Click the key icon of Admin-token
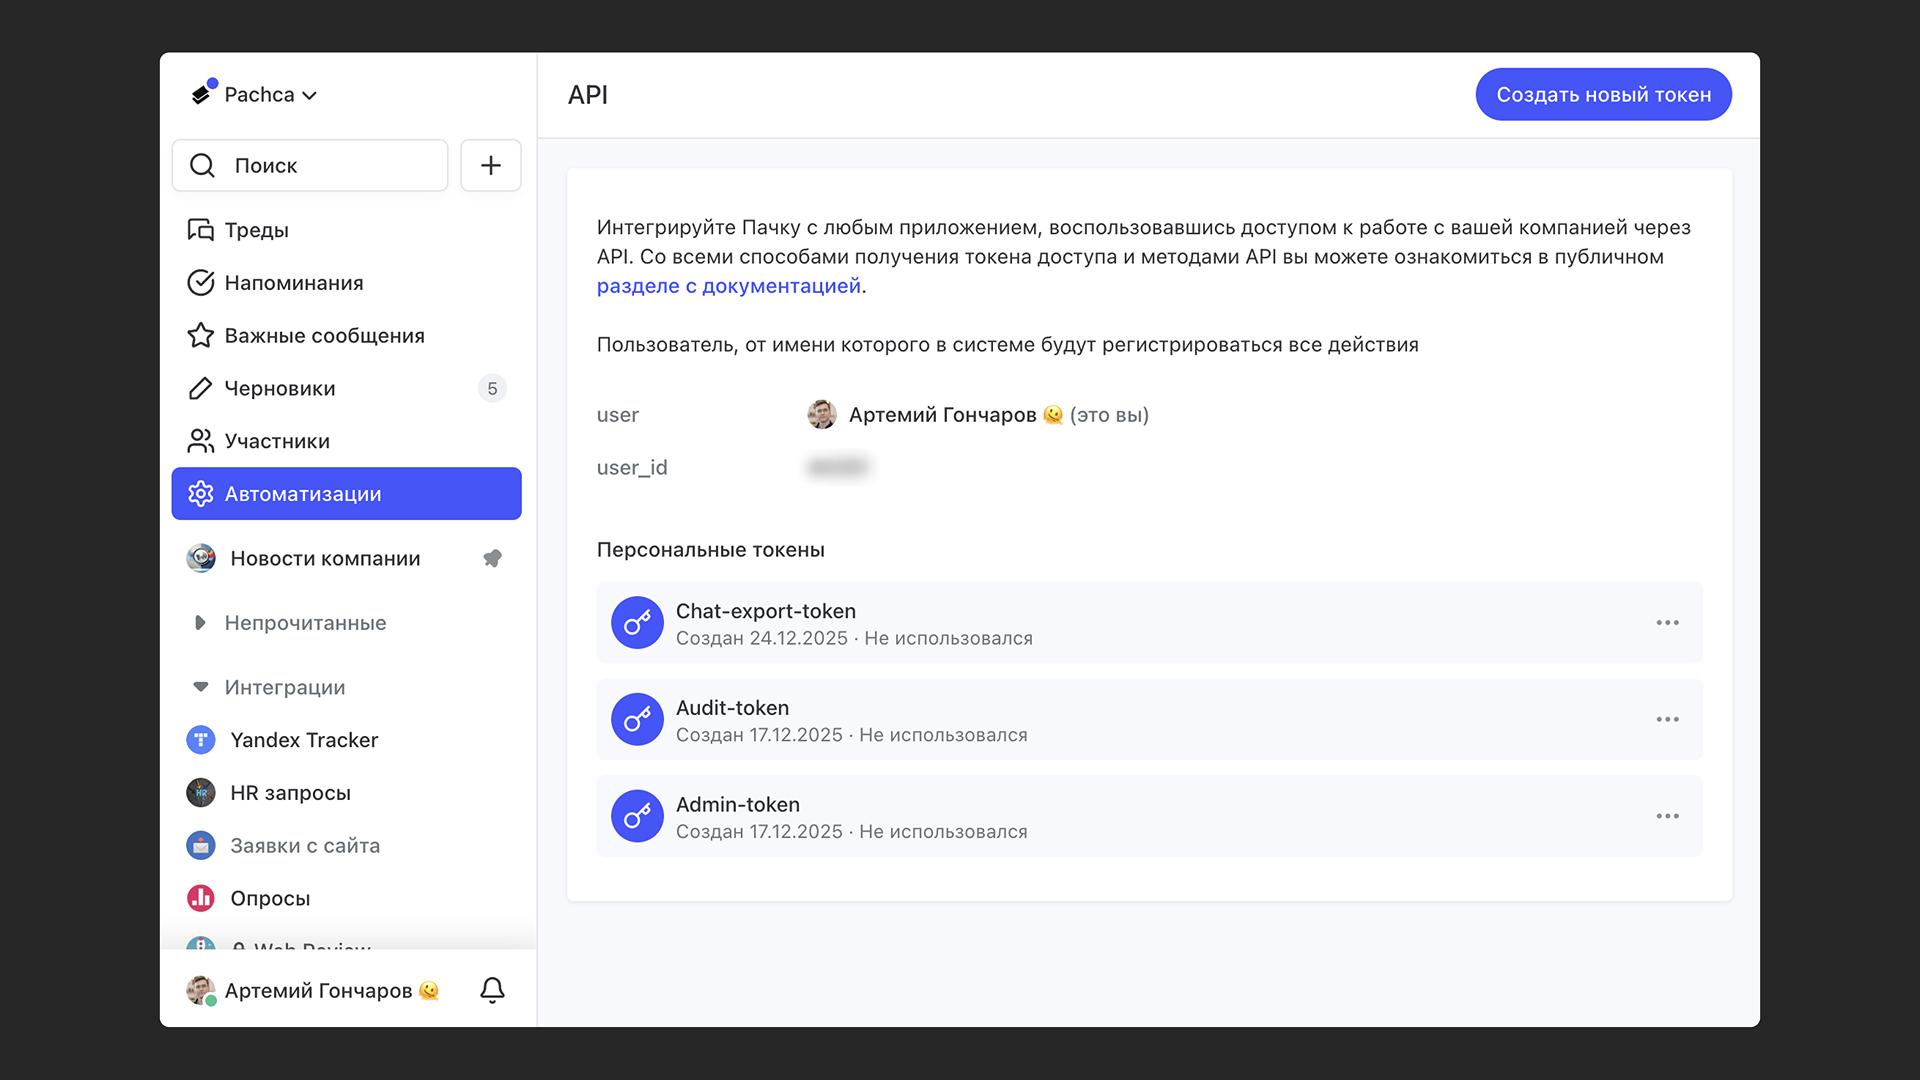Viewport: 1920px width, 1080px height. point(637,816)
